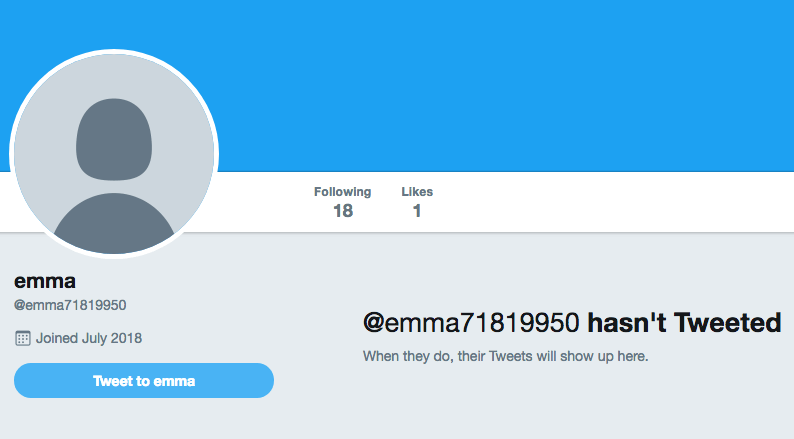This screenshot has width=794, height=439.
Task: Click the default avatar head silhouette
Action: [114, 139]
